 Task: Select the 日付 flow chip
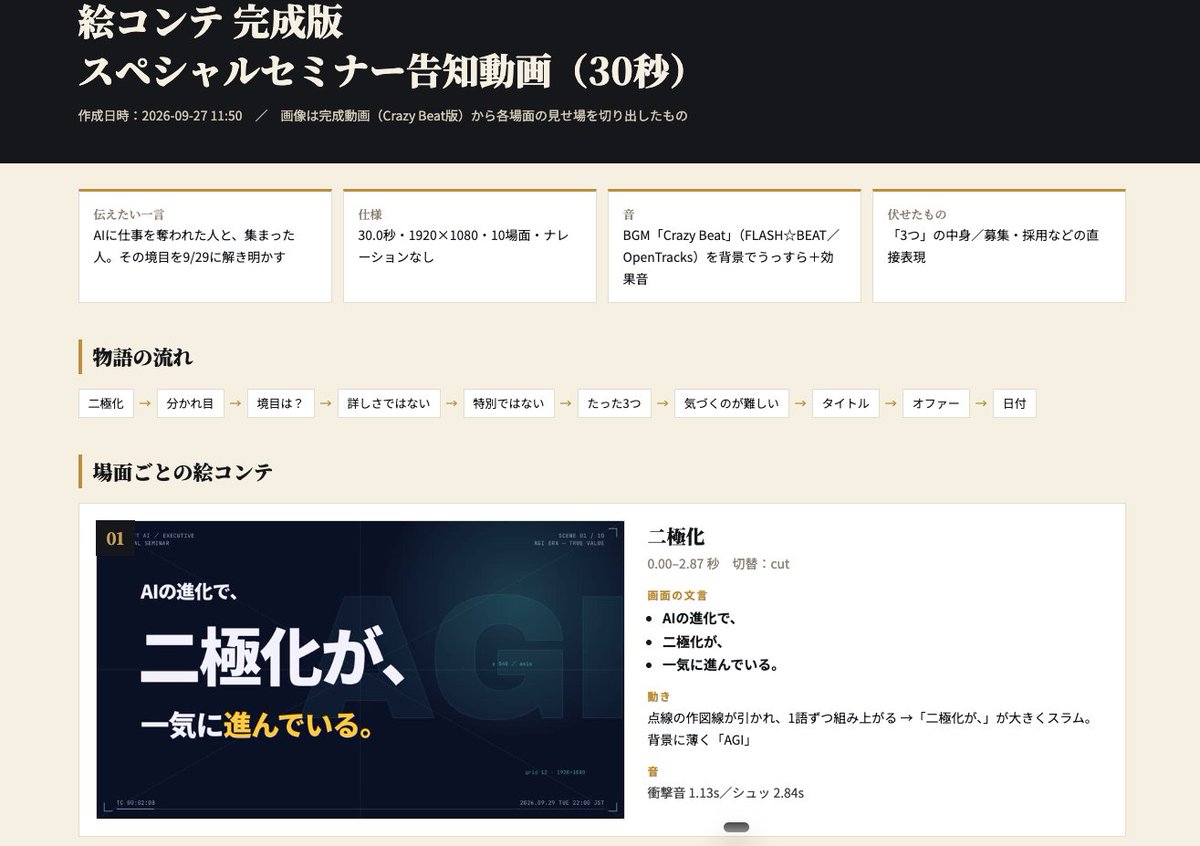(1014, 404)
